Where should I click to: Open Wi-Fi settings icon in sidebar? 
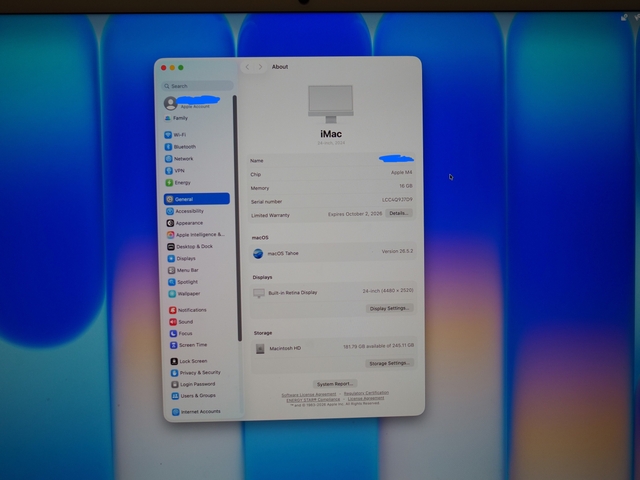coord(168,135)
